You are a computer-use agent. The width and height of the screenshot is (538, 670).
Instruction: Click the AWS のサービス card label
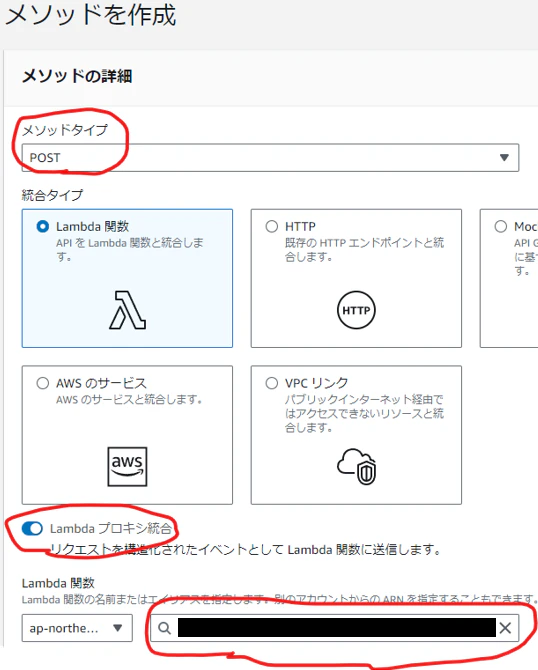click(x=101, y=383)
